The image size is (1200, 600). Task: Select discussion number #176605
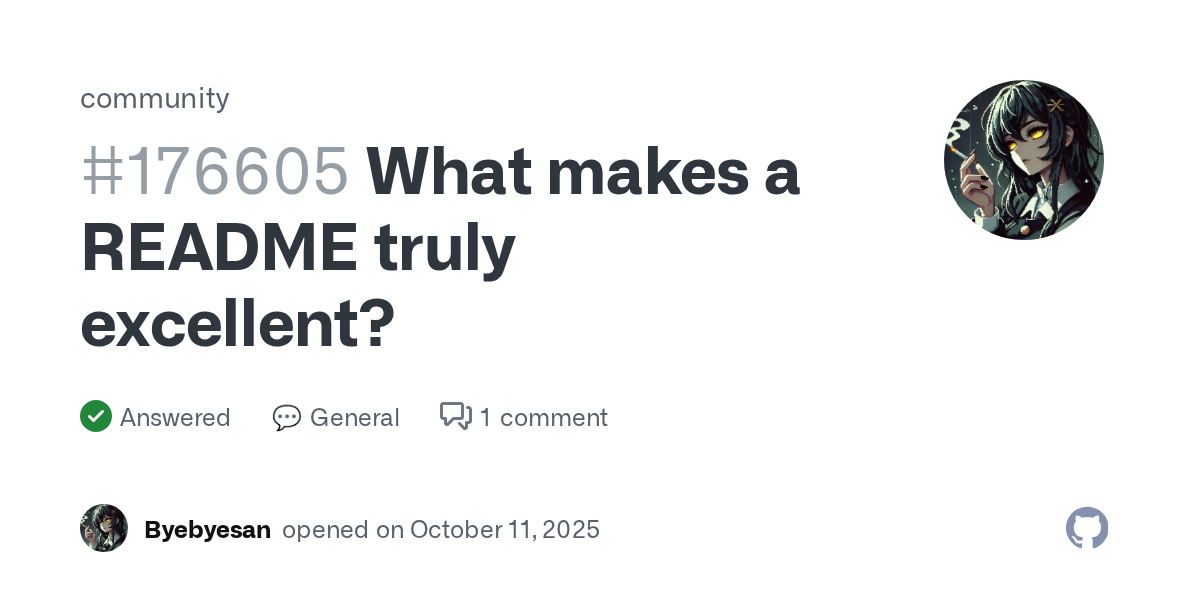(x=215, y=172)
